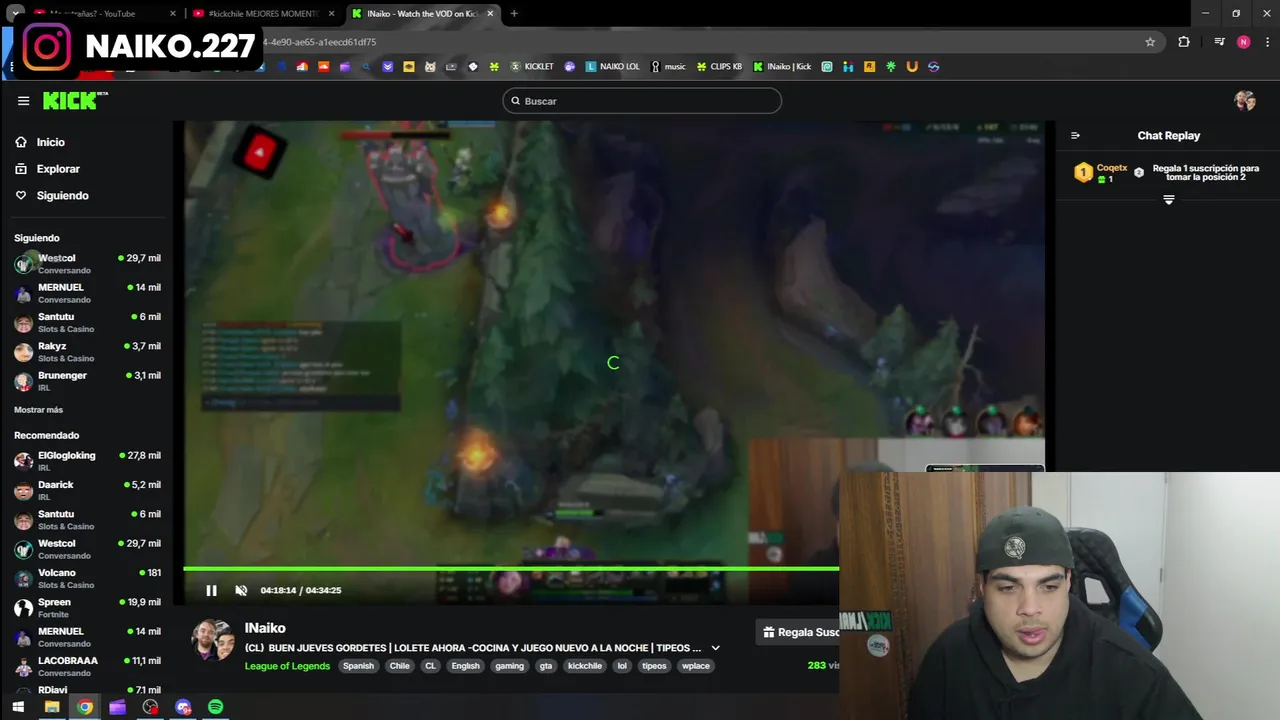Click Regala Suscripción gift button
The width and height of the screenshot is (1280, 720).
click(x=798, y=632)
